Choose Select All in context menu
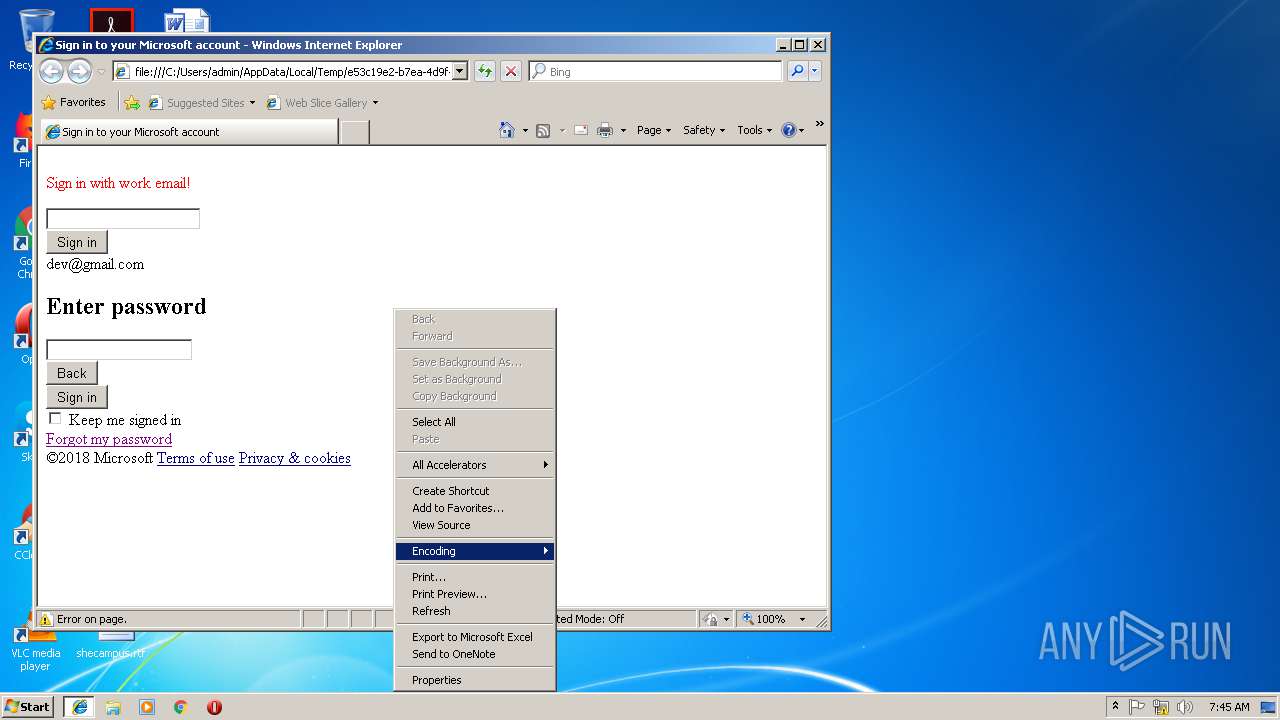The width and height of the screenshot is (1280, 720). pyautogui.click(x=475, y=422)
